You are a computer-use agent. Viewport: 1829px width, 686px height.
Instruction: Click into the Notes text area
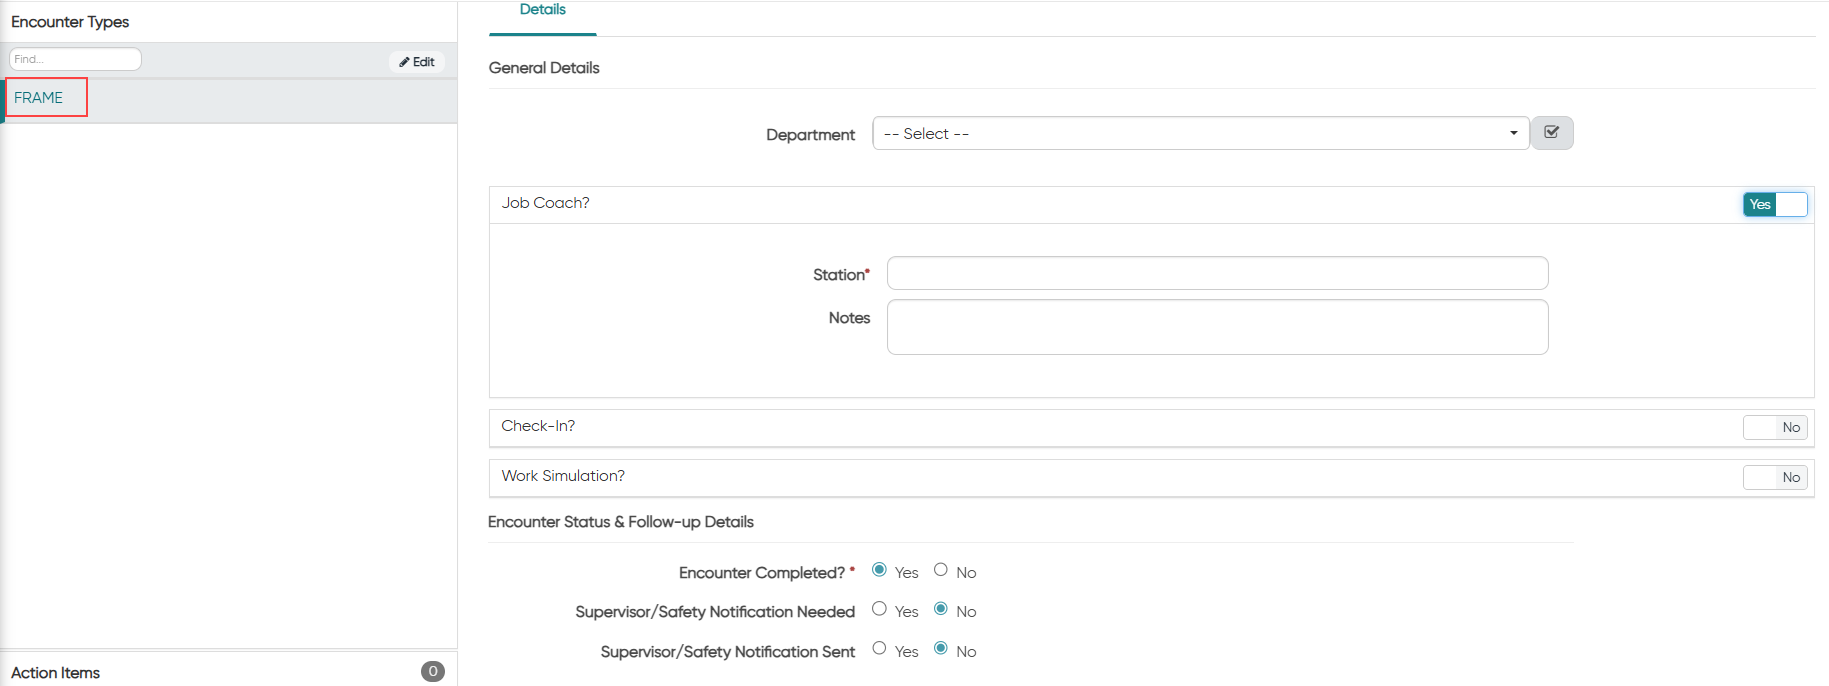click(x=1218, y=327)
